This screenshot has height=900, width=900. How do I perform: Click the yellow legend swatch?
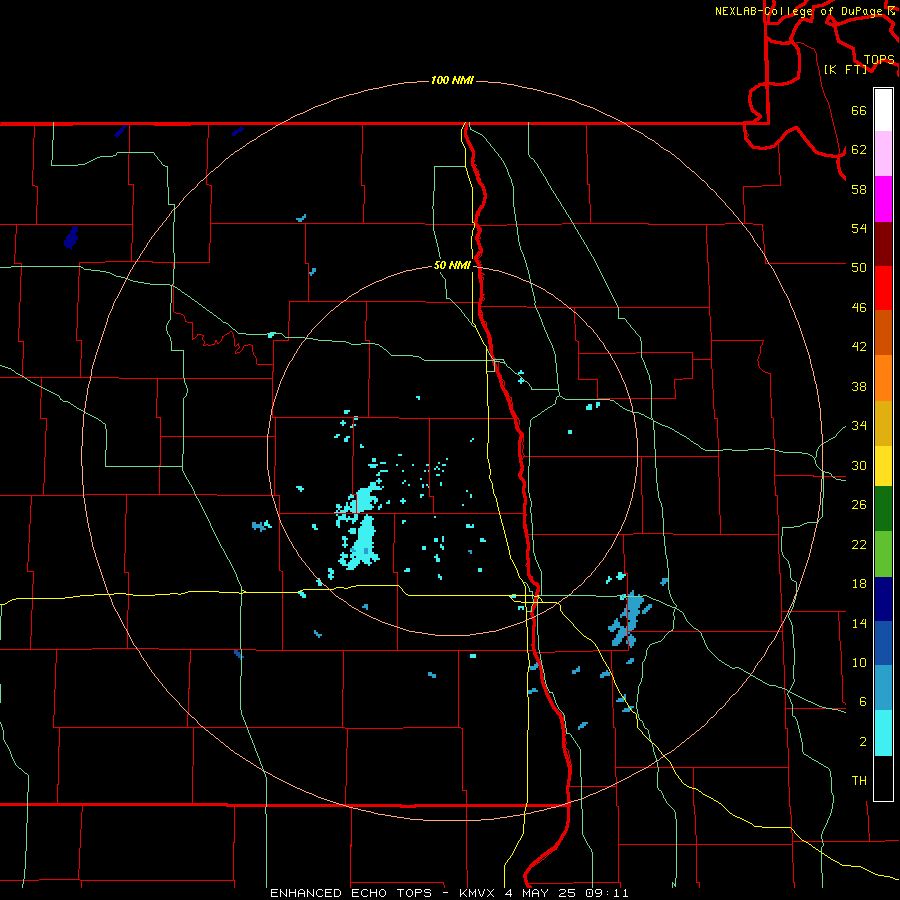point(883,466)
